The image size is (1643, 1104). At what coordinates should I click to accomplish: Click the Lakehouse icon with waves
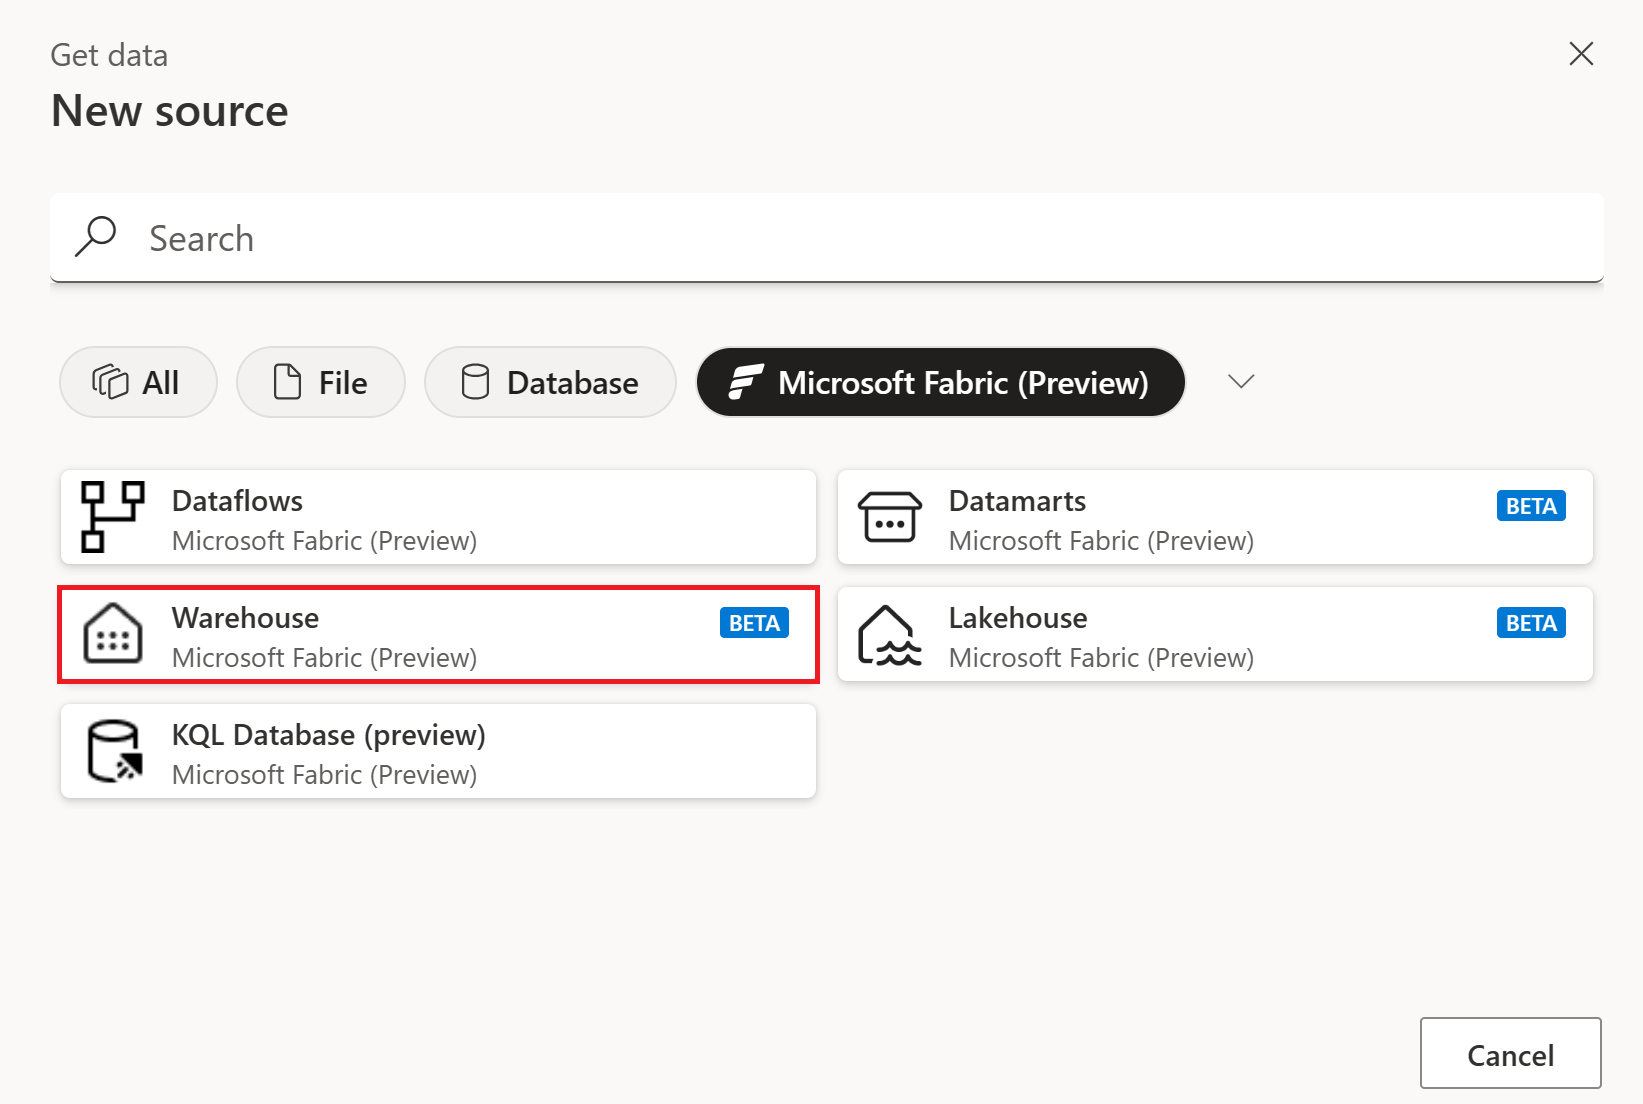pyautogui.click(x=889, y=634)
